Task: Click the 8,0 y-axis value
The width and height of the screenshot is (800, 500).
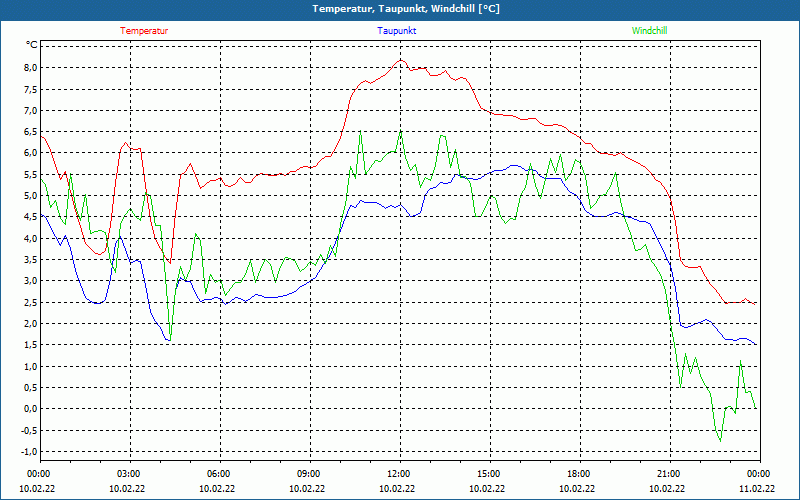Action: 31,68
